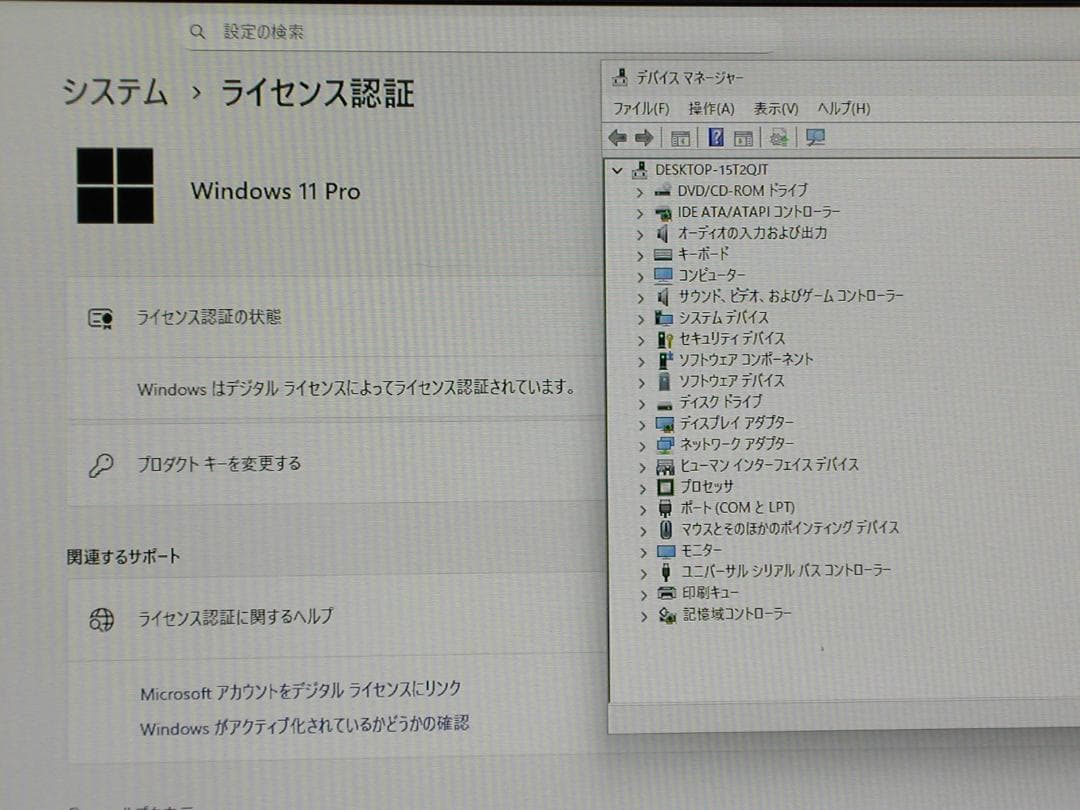Click the Forward navigation arrow in Device Manager

pyautogui.click(x=644, y=137)
